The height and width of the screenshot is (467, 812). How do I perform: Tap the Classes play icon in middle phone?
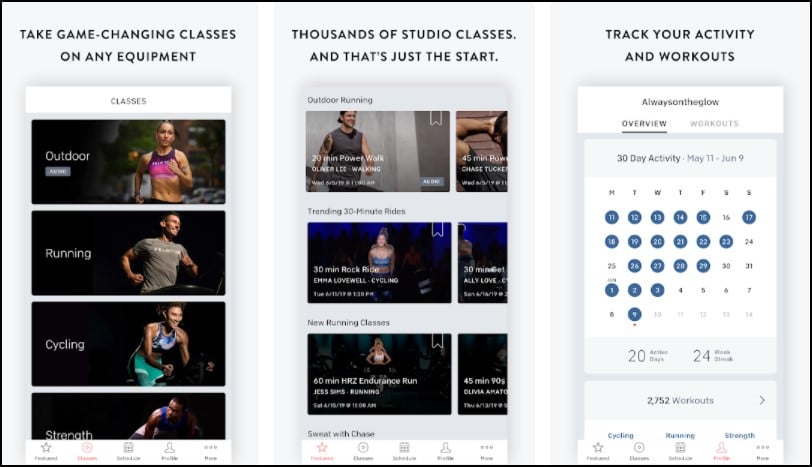[x=363, y=448]
